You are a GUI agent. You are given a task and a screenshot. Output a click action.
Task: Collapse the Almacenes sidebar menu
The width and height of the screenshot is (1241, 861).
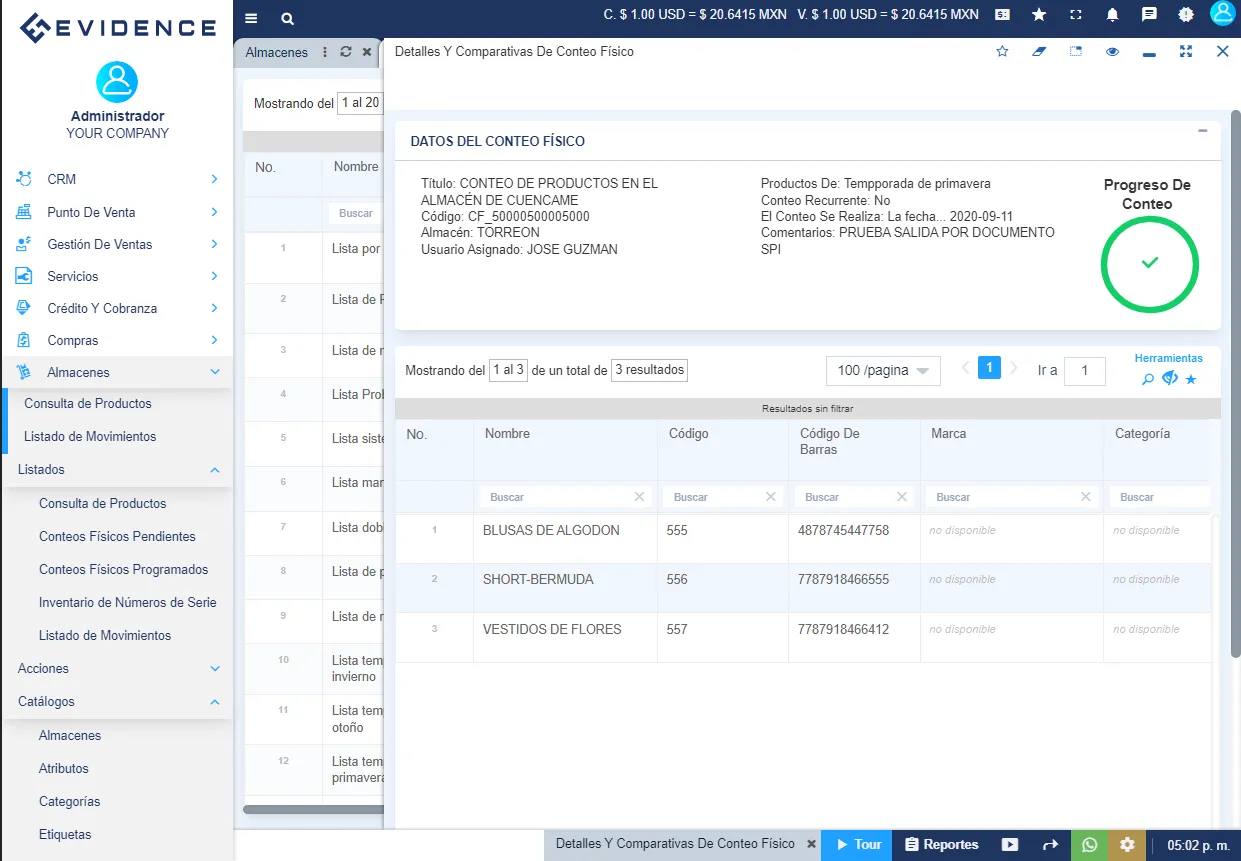pos(117,371)
